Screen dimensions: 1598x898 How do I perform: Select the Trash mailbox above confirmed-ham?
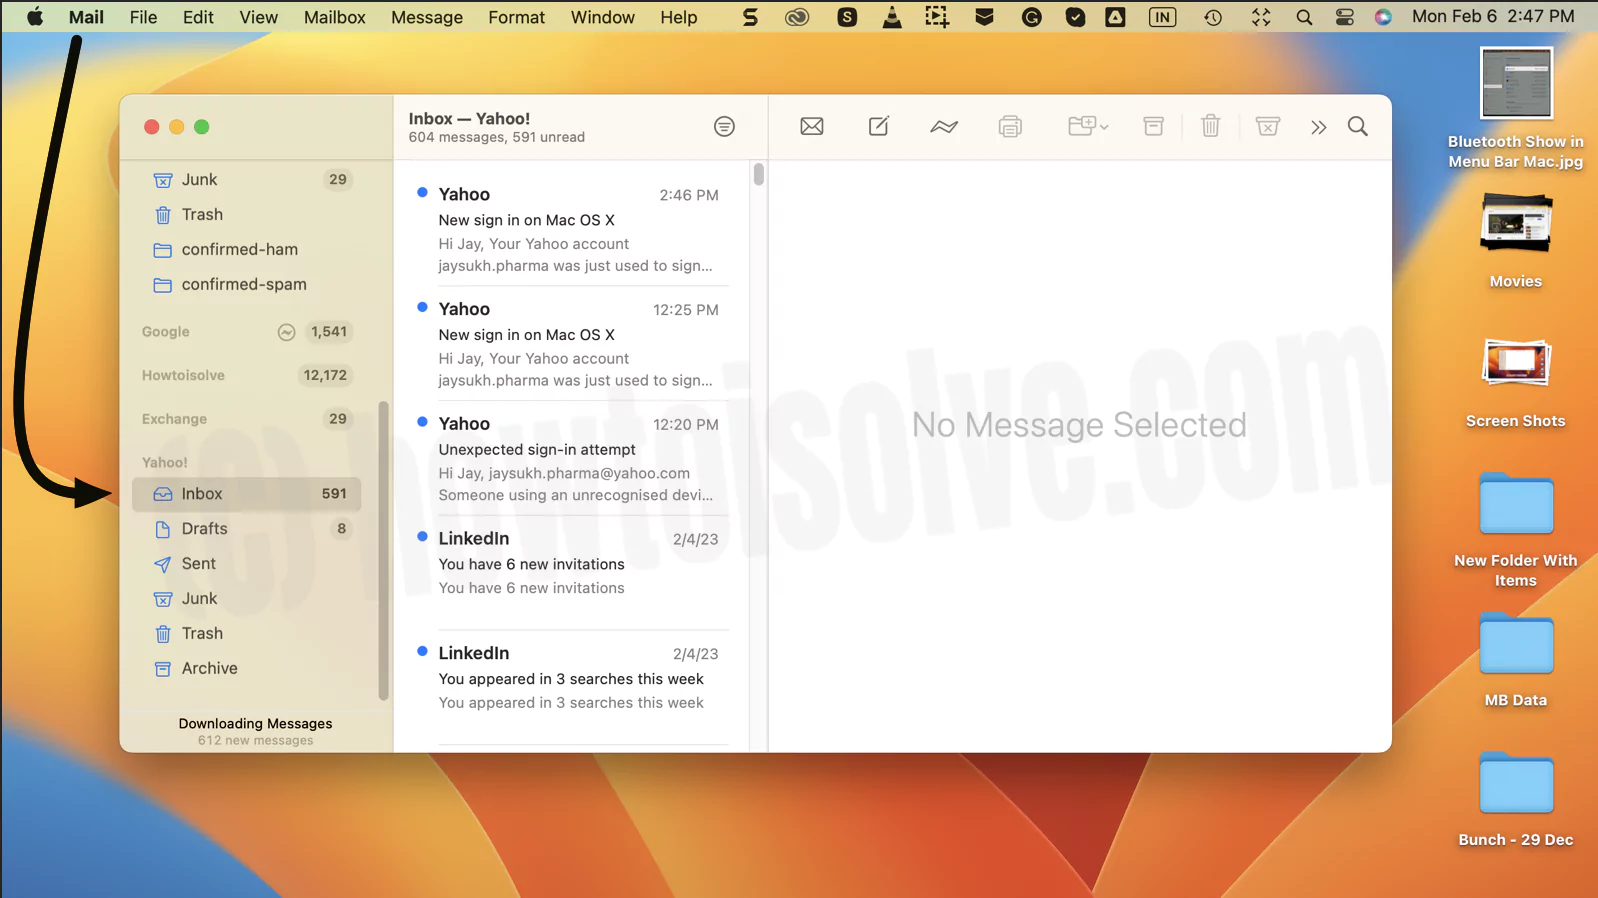[x=247, y=215]
